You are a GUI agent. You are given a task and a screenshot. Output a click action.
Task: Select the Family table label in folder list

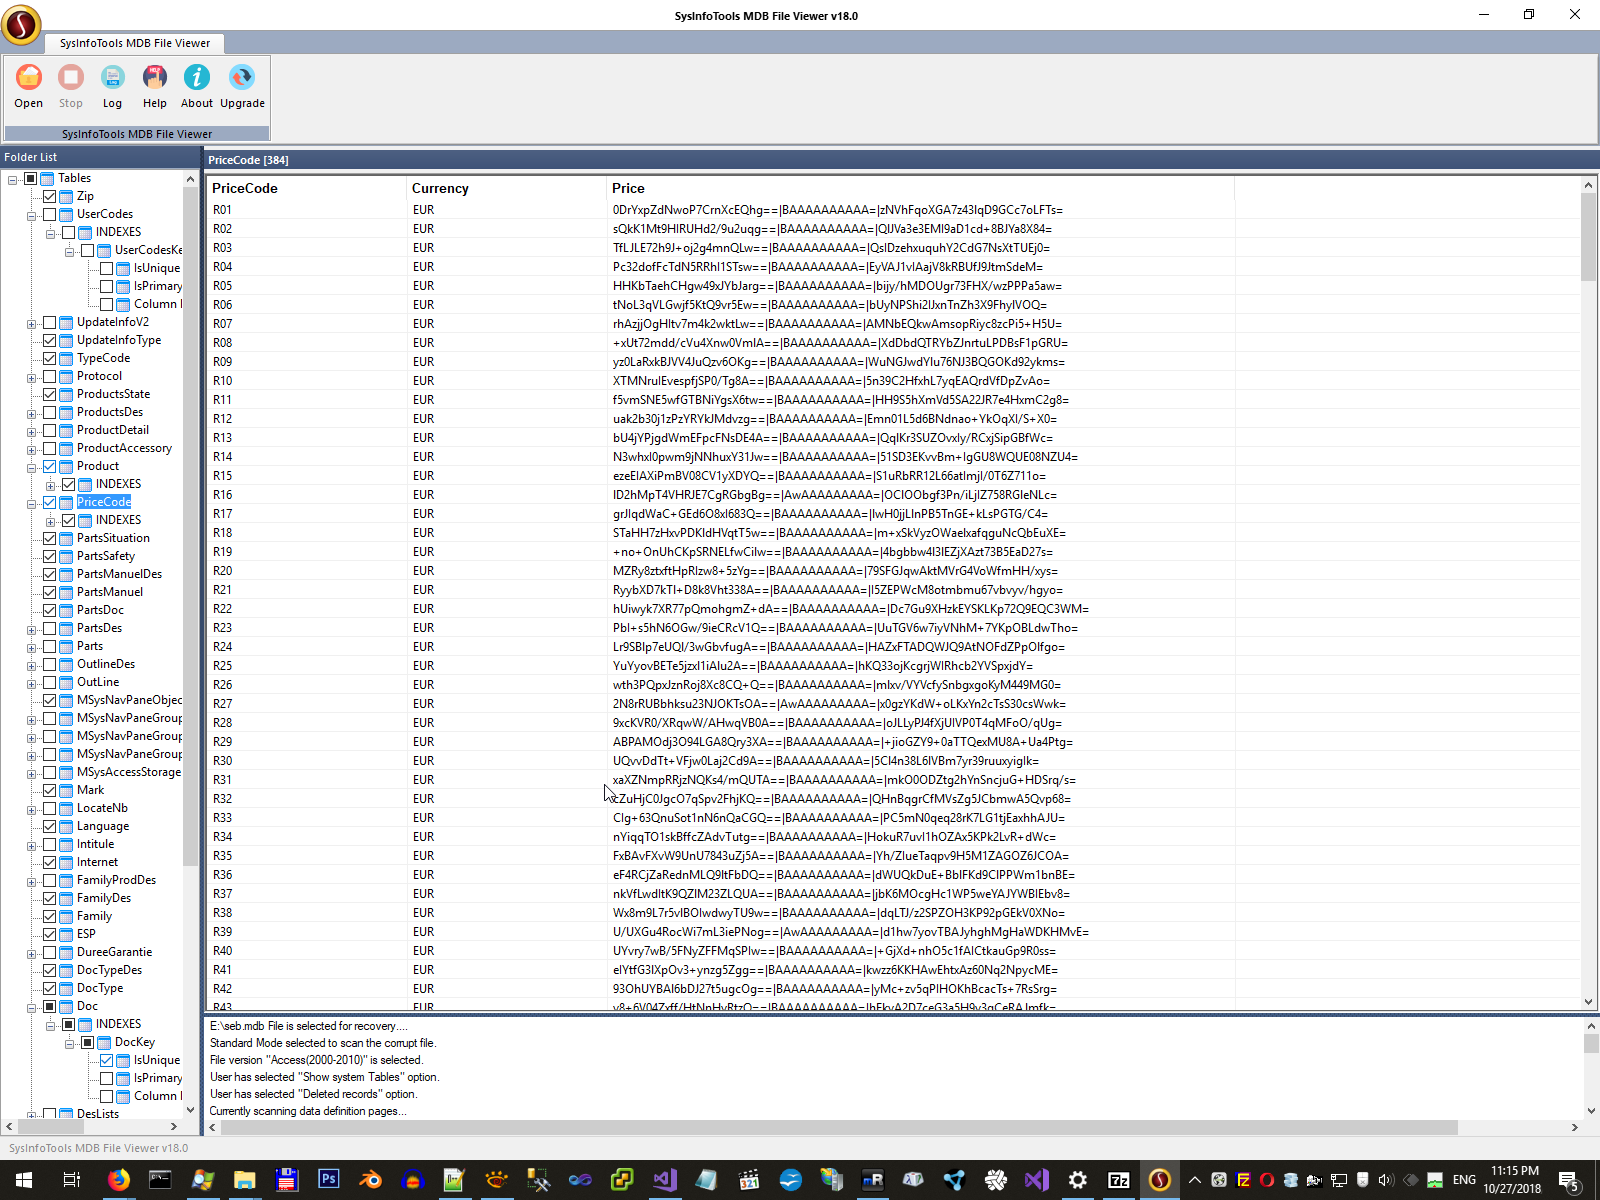94,916
